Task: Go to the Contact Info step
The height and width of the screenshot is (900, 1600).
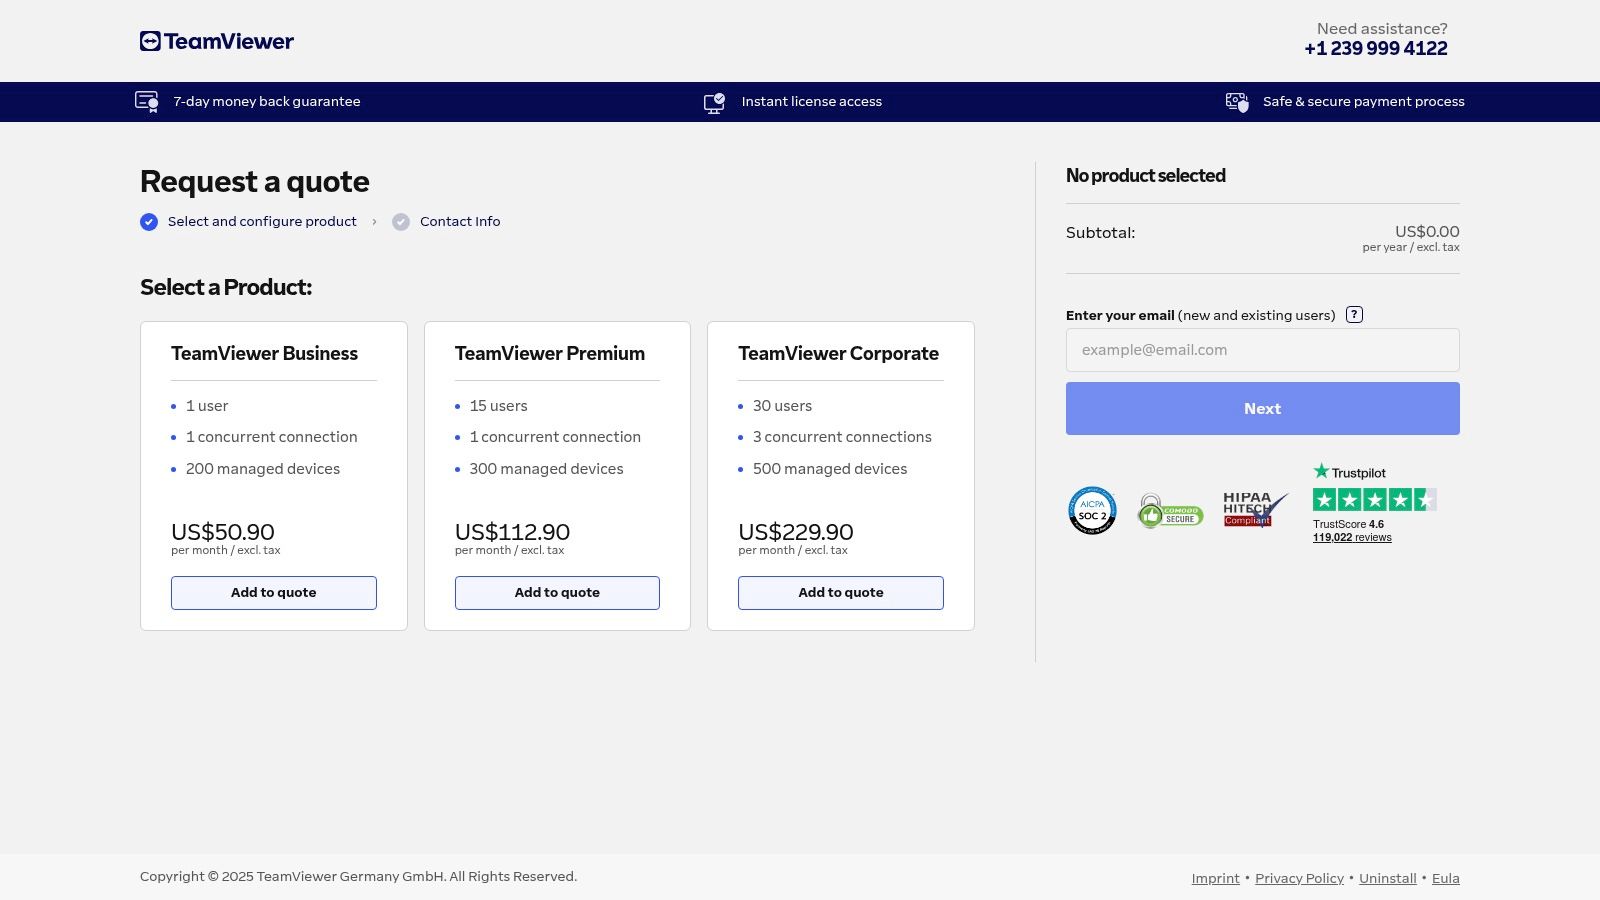Action: (x=460, y=222)
